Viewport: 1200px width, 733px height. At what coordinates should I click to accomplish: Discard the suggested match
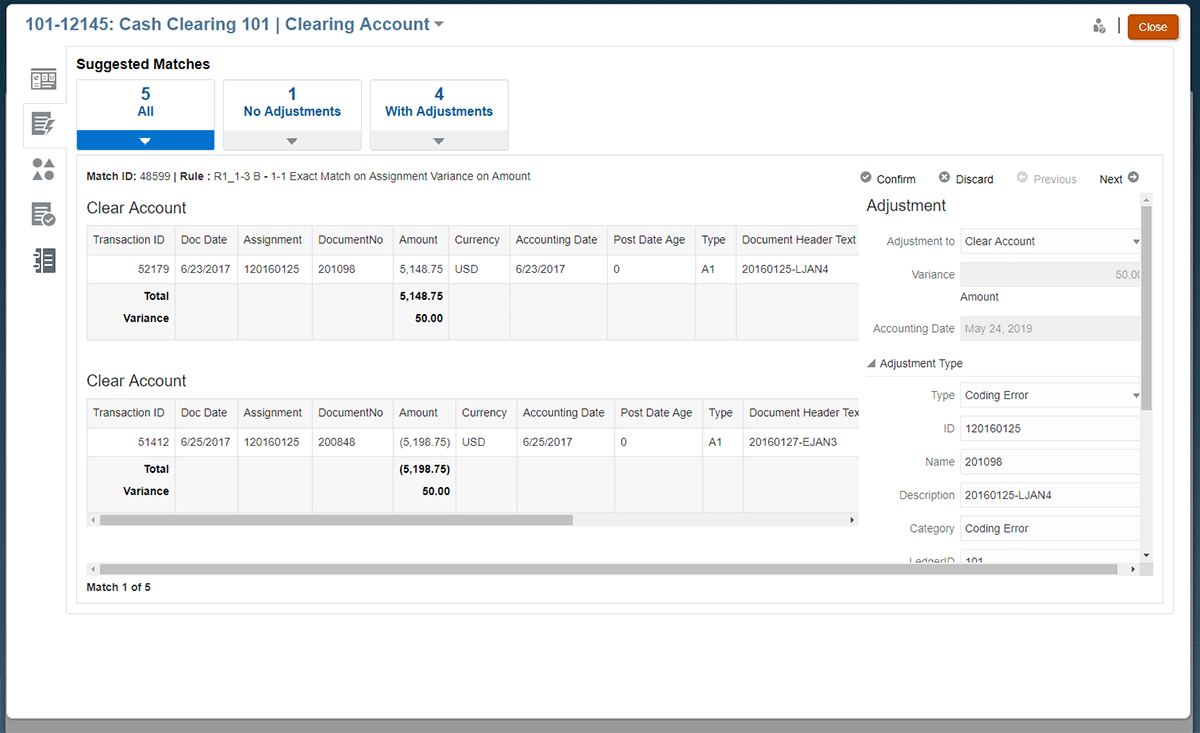click(x=966, y=179)
